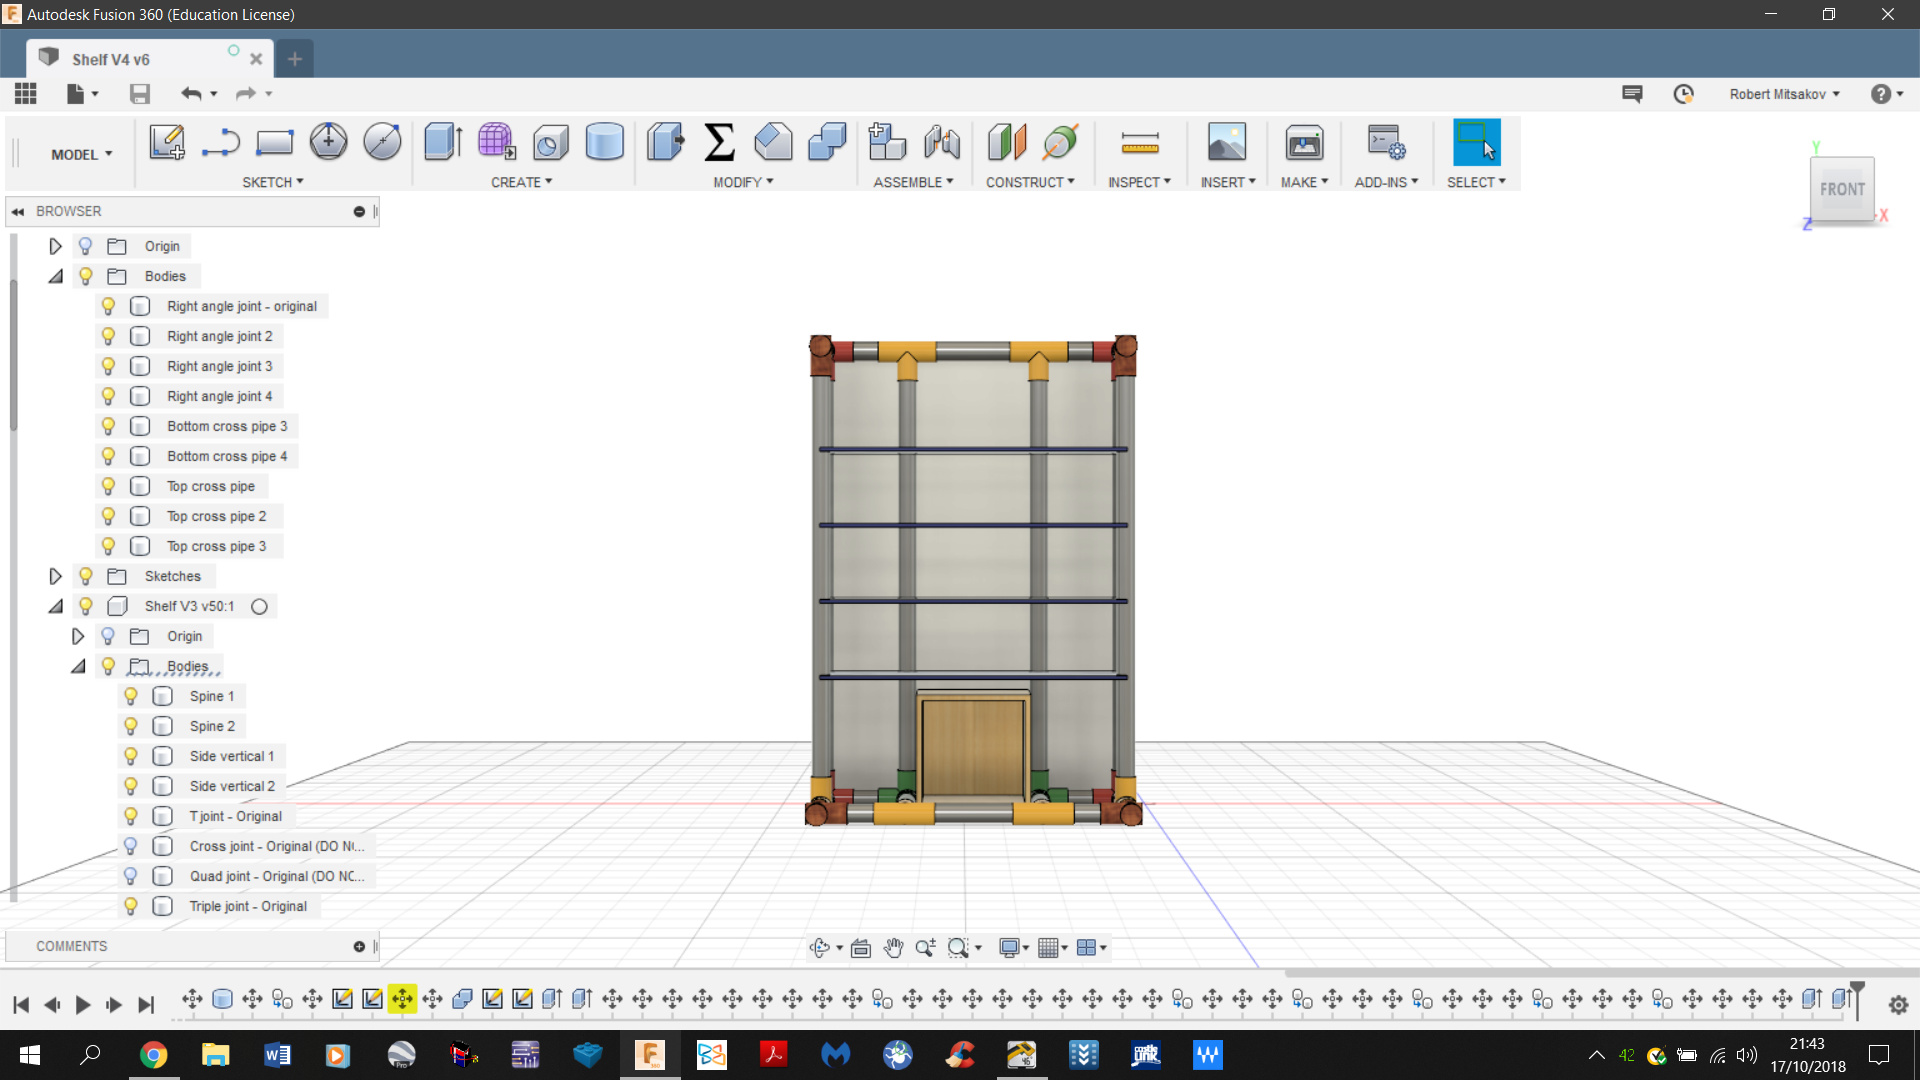This screenshot has width=1920, height=1080.
Task: Open the MODEL workspace dropdown
Action: 82,154
